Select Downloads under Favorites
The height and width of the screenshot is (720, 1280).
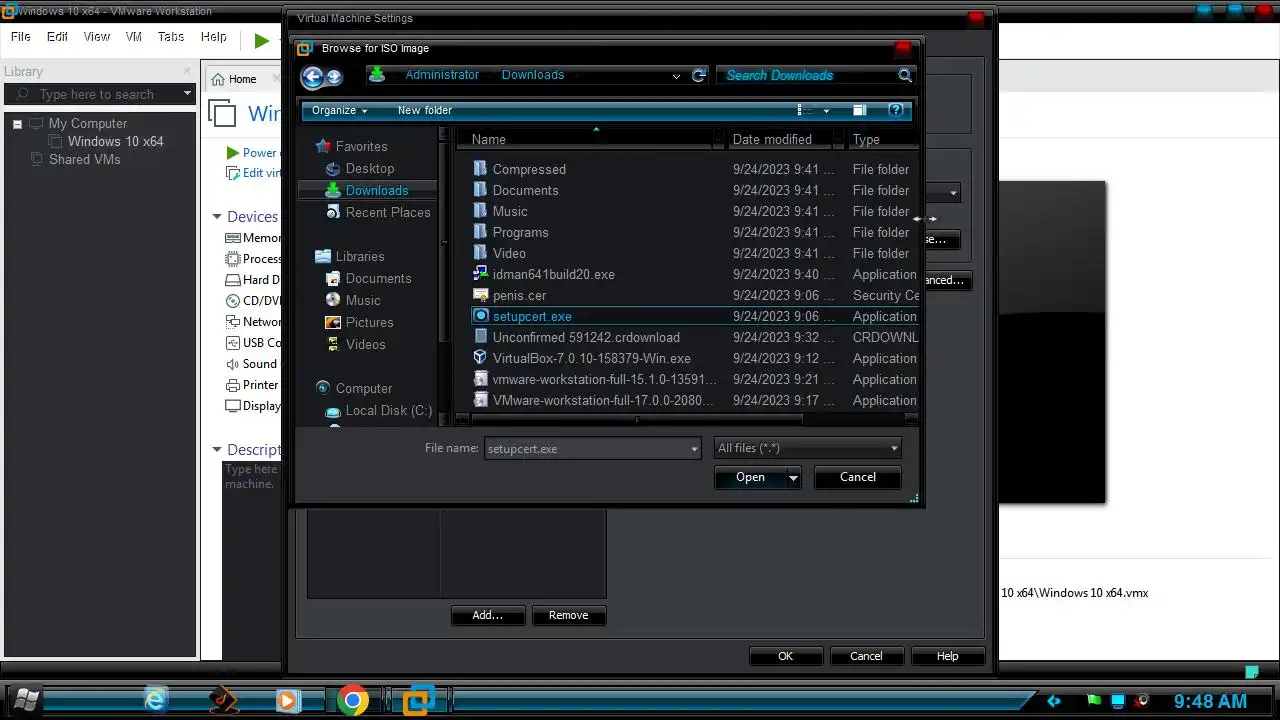[x=377, y=190]
